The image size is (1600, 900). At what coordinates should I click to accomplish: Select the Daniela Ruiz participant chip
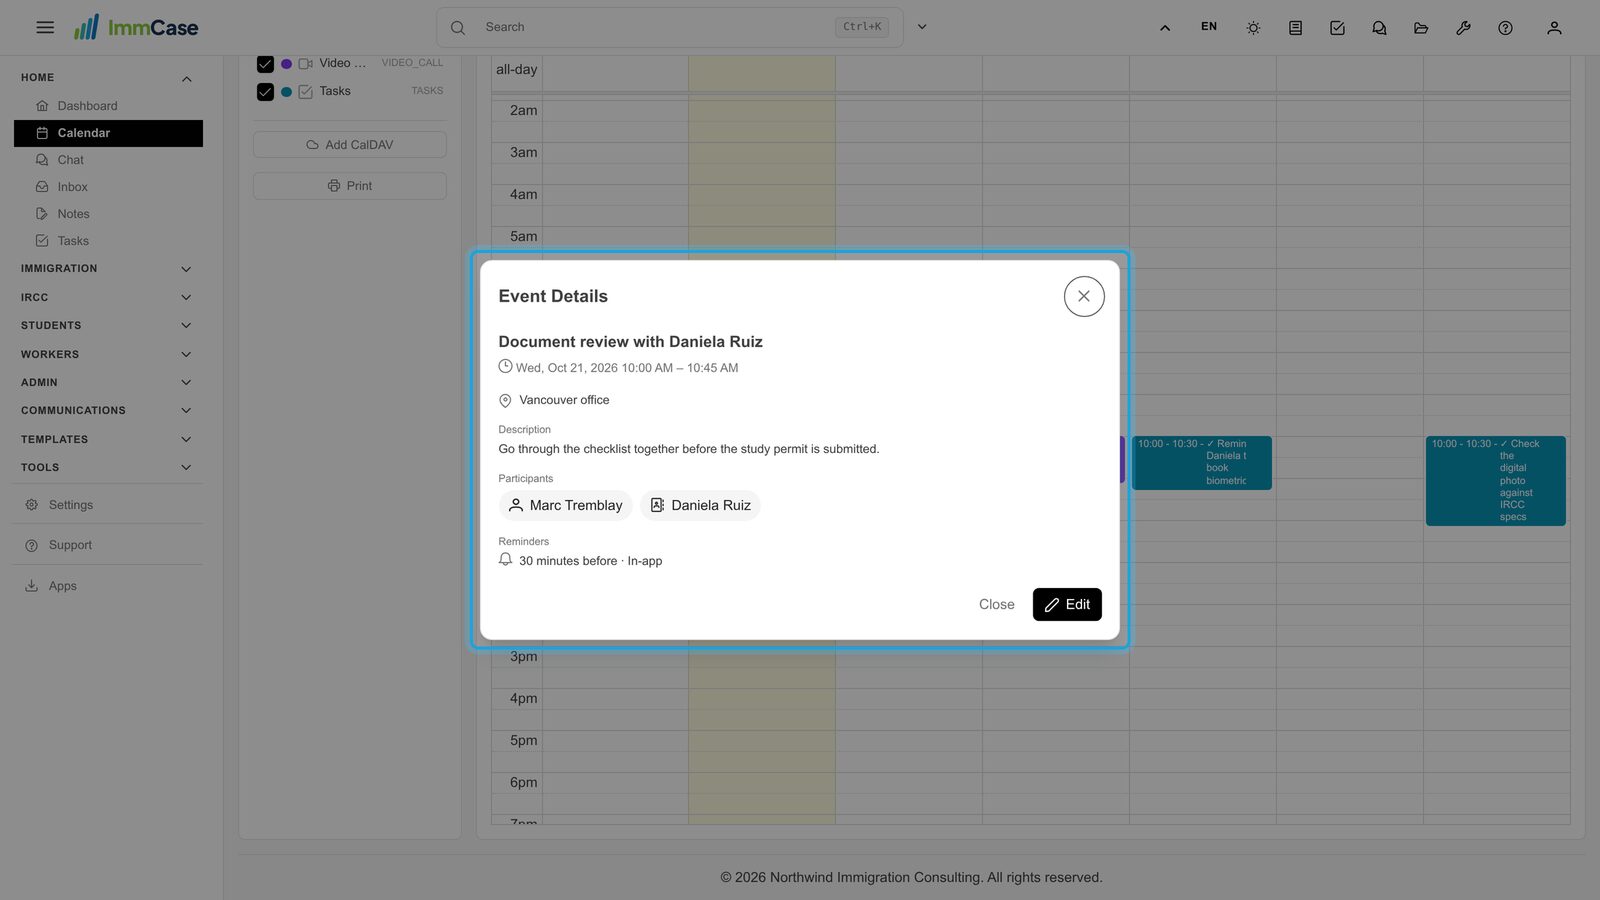click(x=700, y=505)
